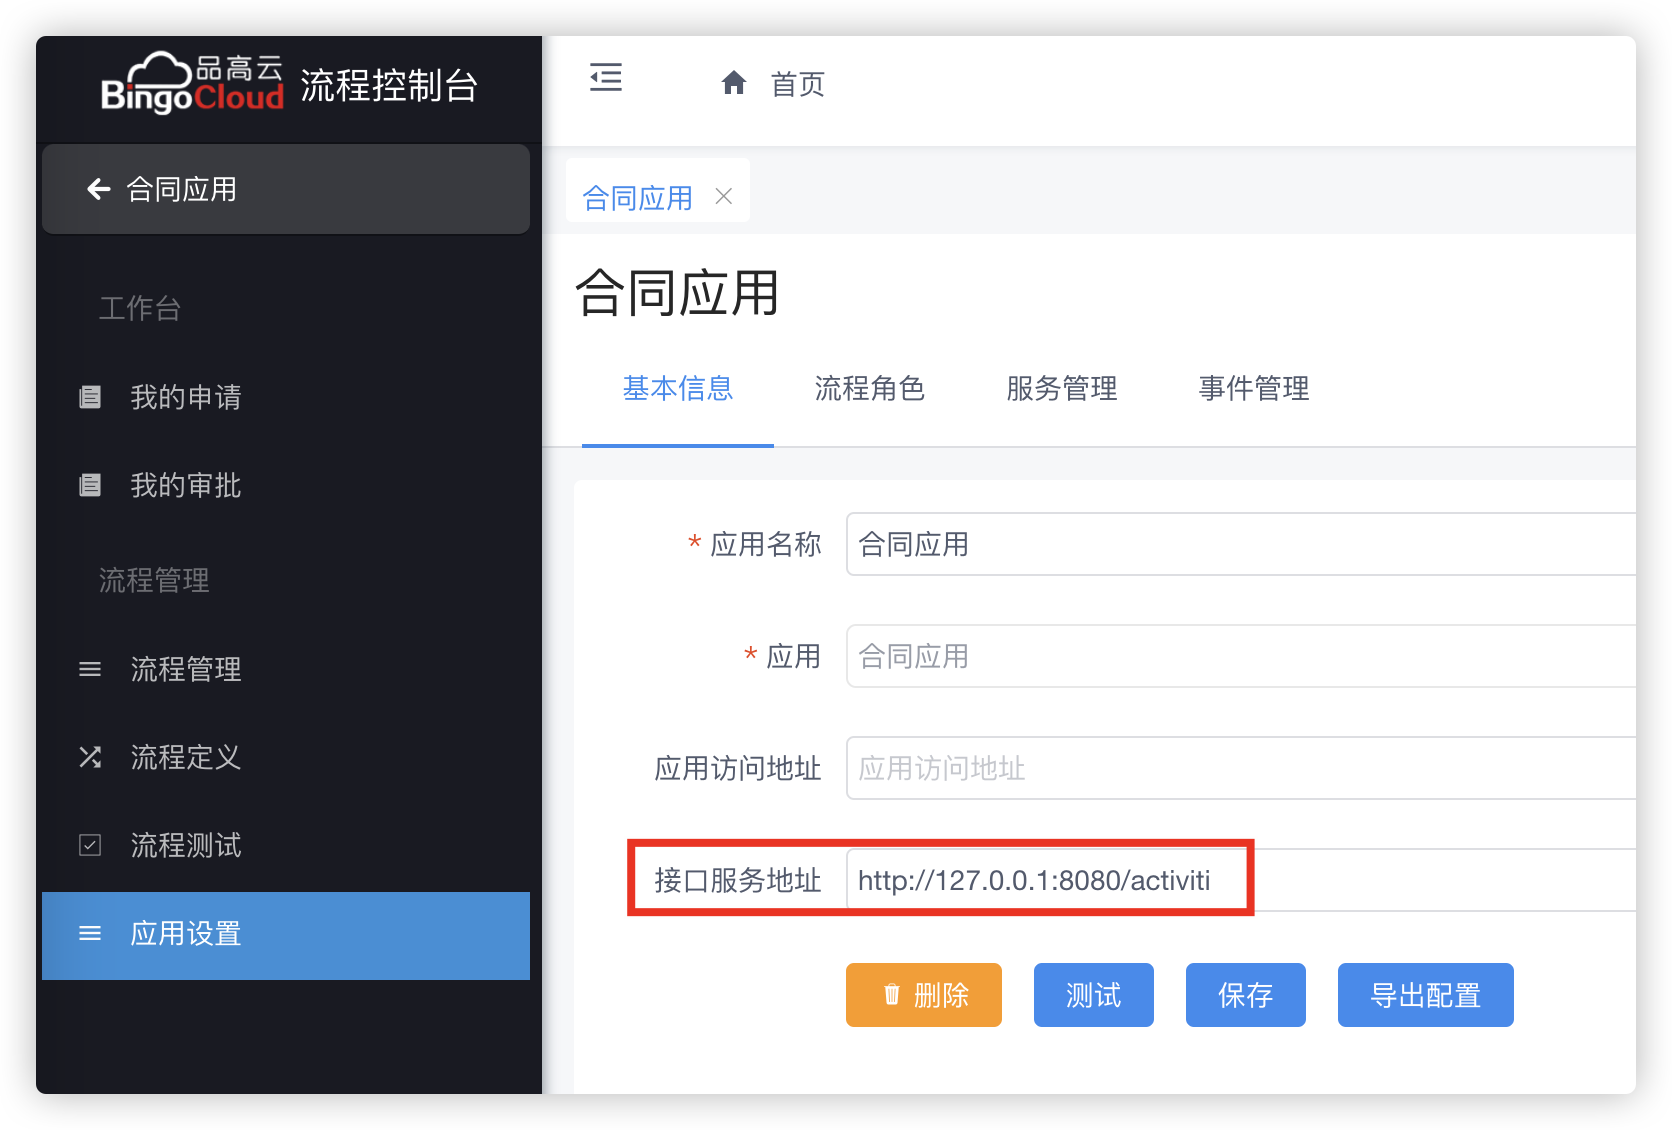The image size is (1672, 1130).
Task: Click the document icon beside 我的审批
Action: (x=90, y=485)
